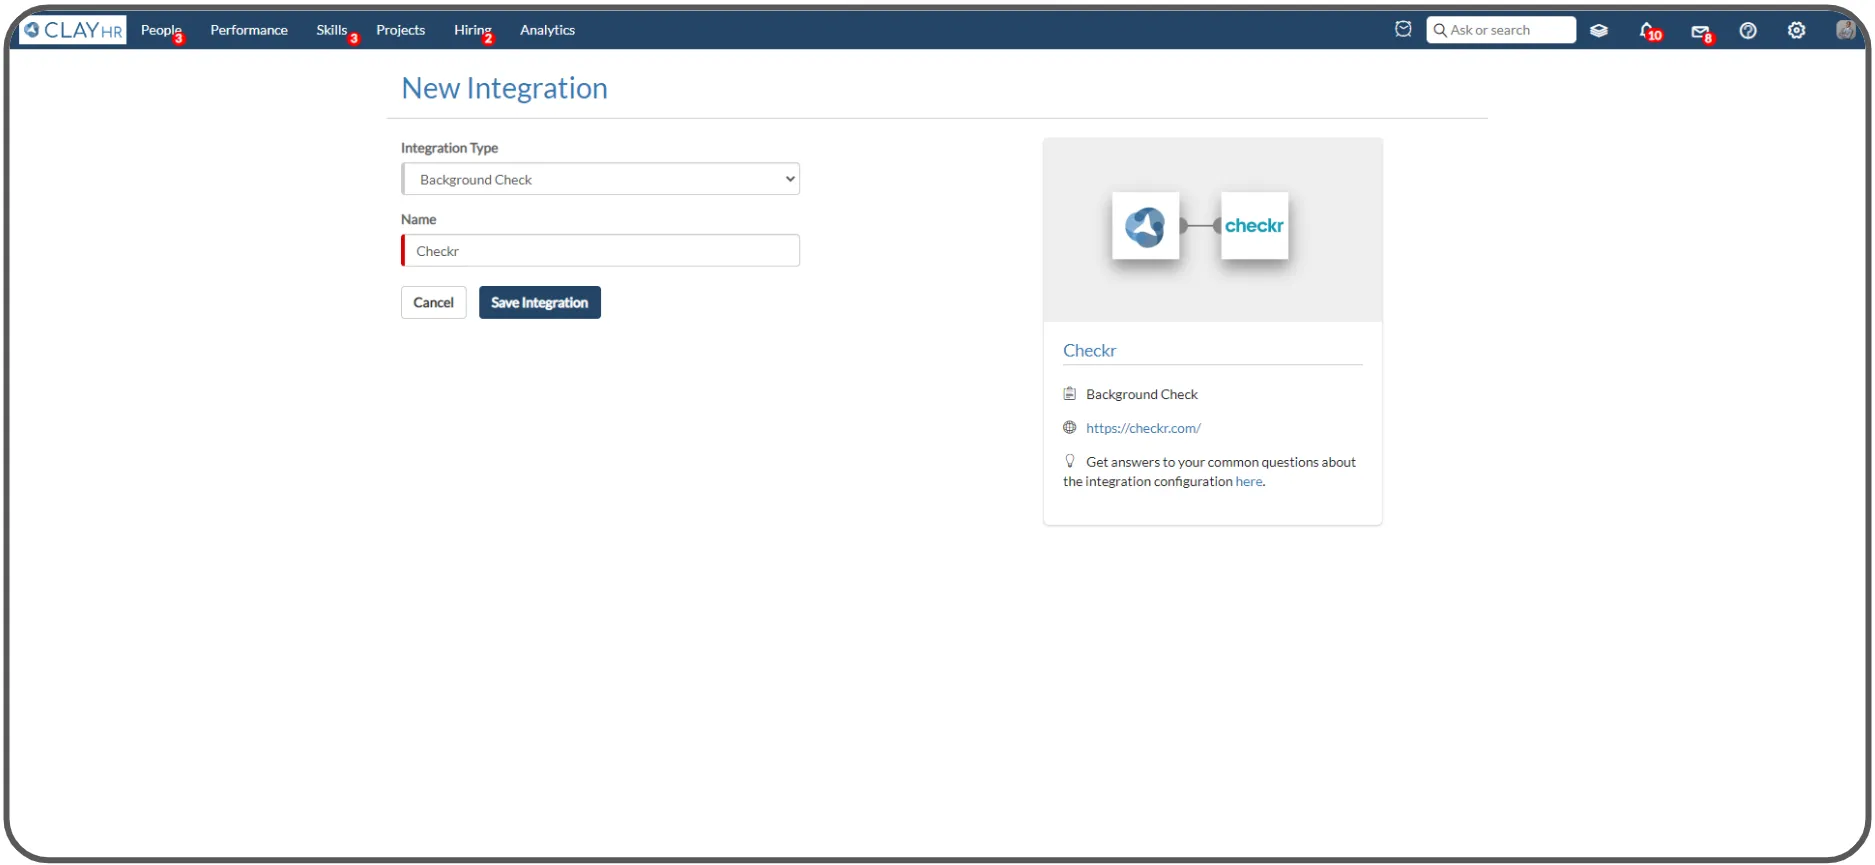This screenshot has width=1875, height=865.
Task: Click the Name field containing Checkr
Action: click(600, 251)
